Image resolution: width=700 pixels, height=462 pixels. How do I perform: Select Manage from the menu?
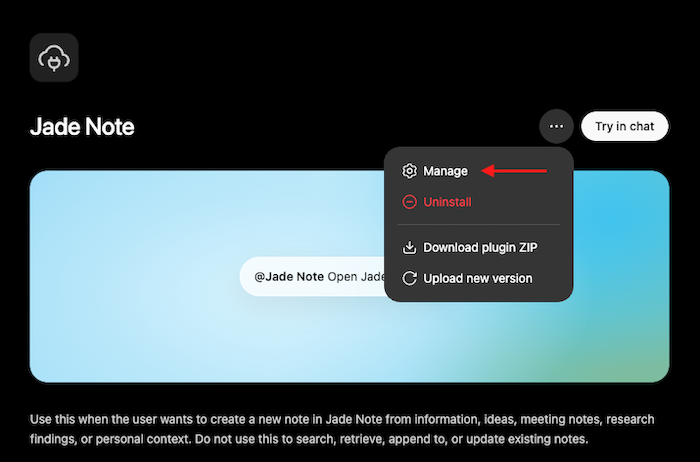(x=479, y=171)
